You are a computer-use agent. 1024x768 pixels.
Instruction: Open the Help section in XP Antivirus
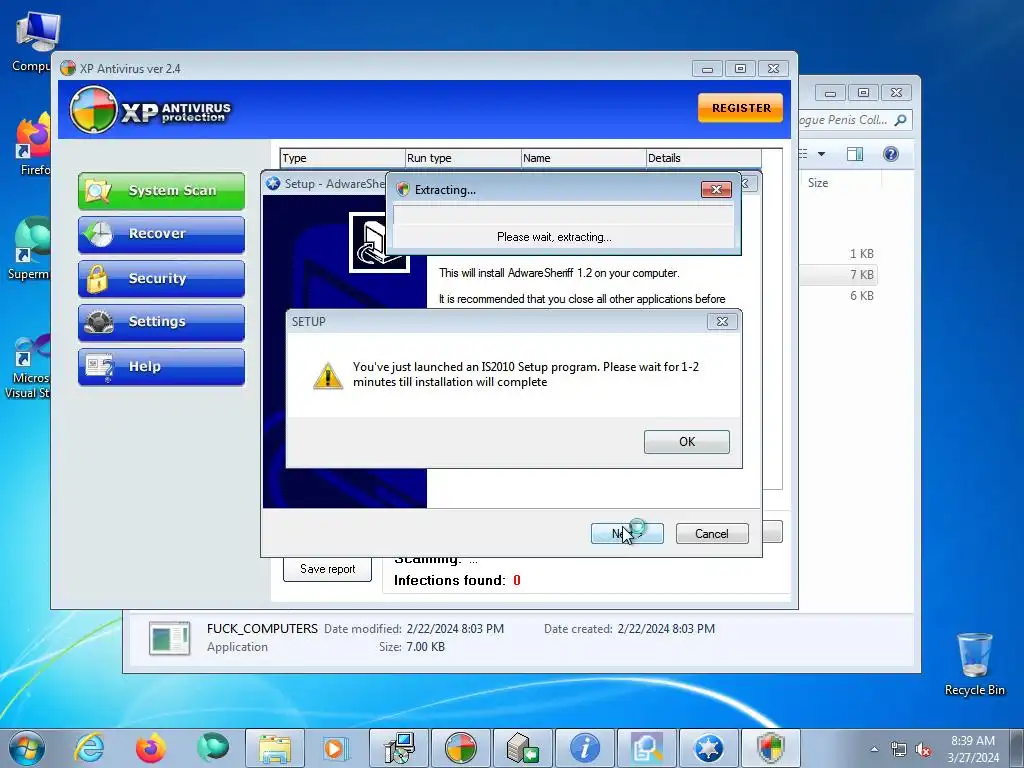pos(161,366)
